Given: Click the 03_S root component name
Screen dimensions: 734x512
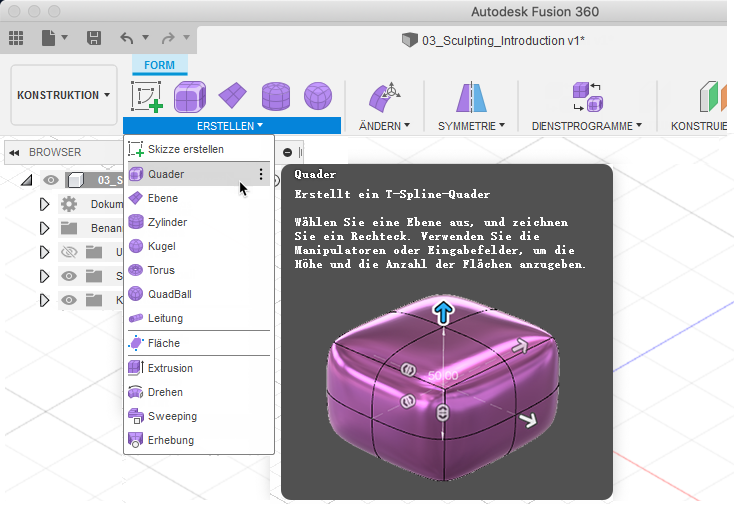Looking at the screenshot, I should pyautogui.click(x=110, y=180).
